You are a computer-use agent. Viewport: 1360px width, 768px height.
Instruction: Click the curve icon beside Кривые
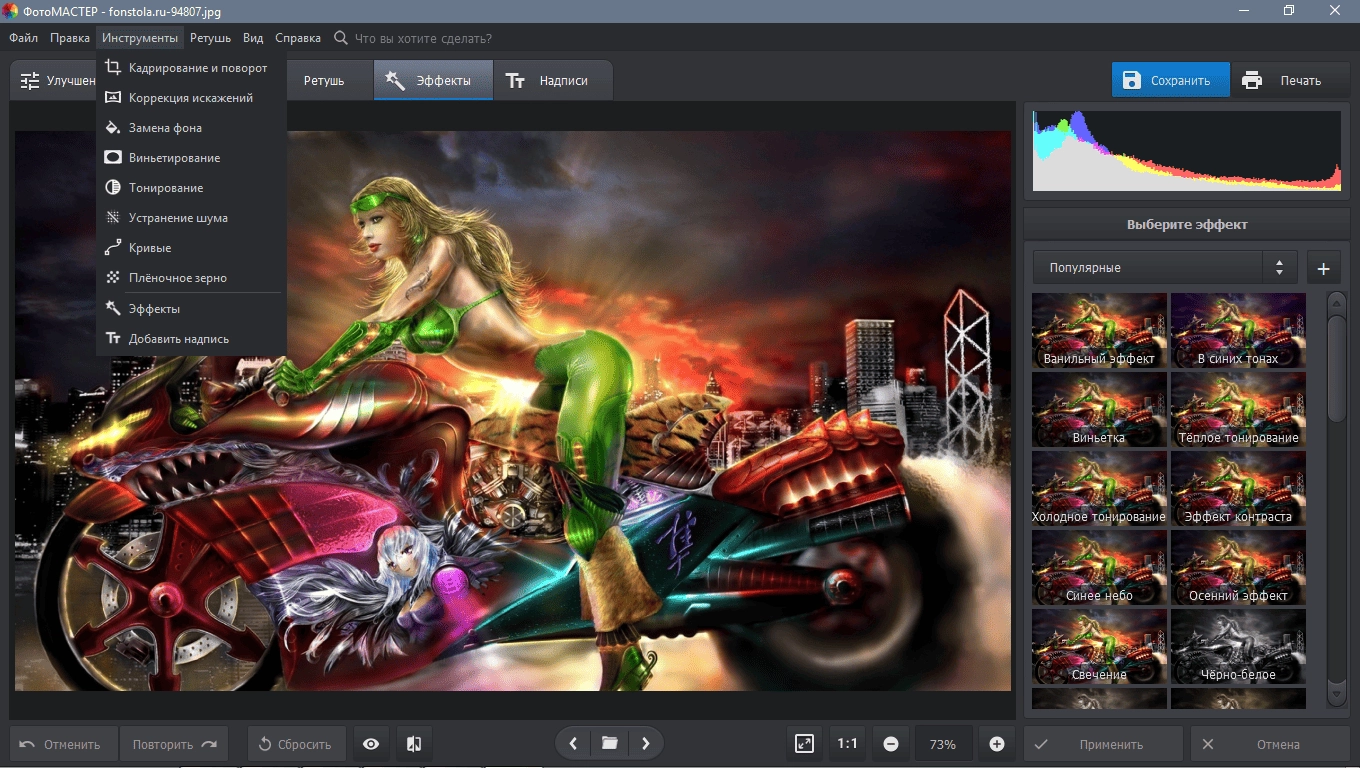click(113, 248)
